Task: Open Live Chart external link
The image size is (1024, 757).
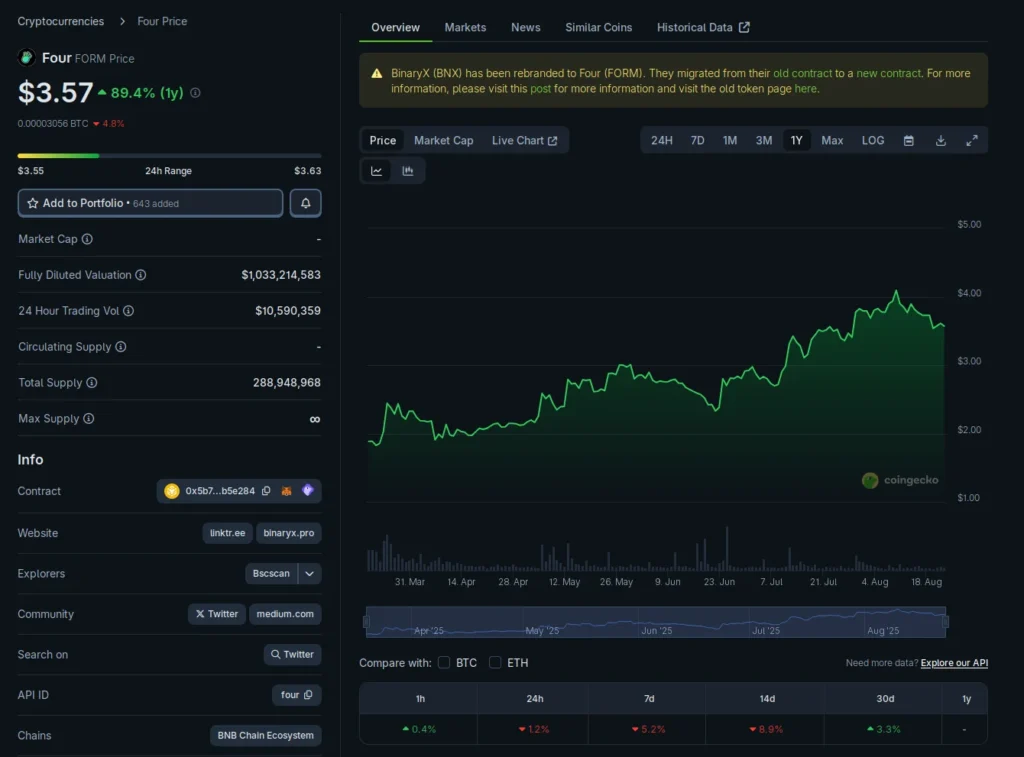Action: [x=524, y=140]
